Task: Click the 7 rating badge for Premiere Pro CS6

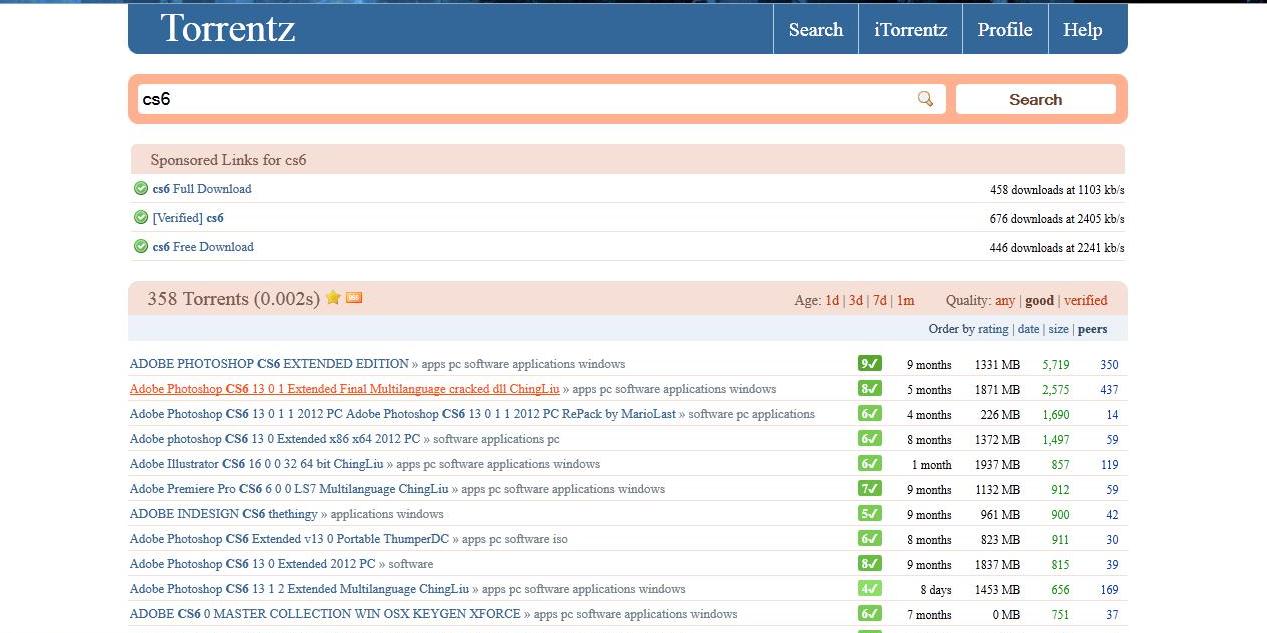Action: [869, 489]
